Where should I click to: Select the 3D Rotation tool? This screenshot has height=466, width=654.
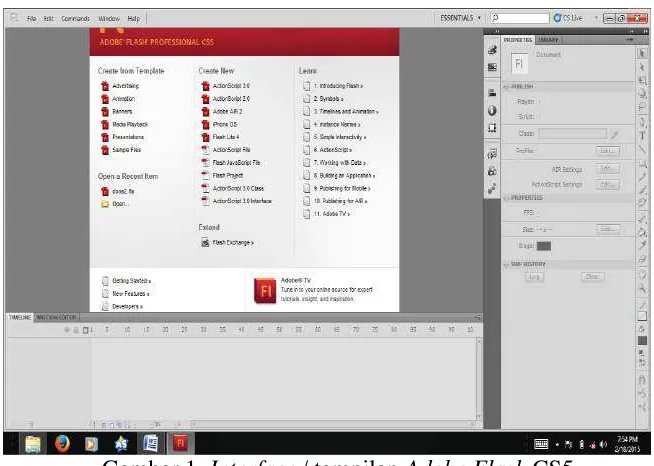tap(642, 93)
